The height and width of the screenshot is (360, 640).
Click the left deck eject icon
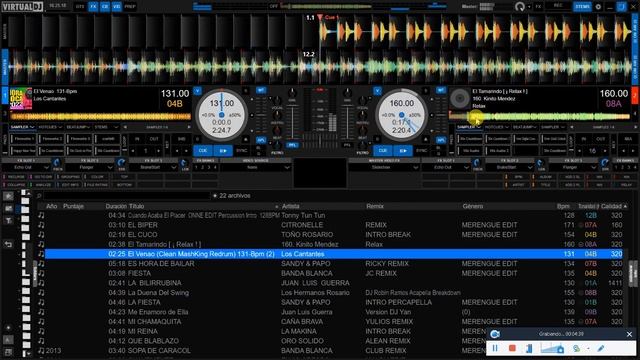coord(245,140)
